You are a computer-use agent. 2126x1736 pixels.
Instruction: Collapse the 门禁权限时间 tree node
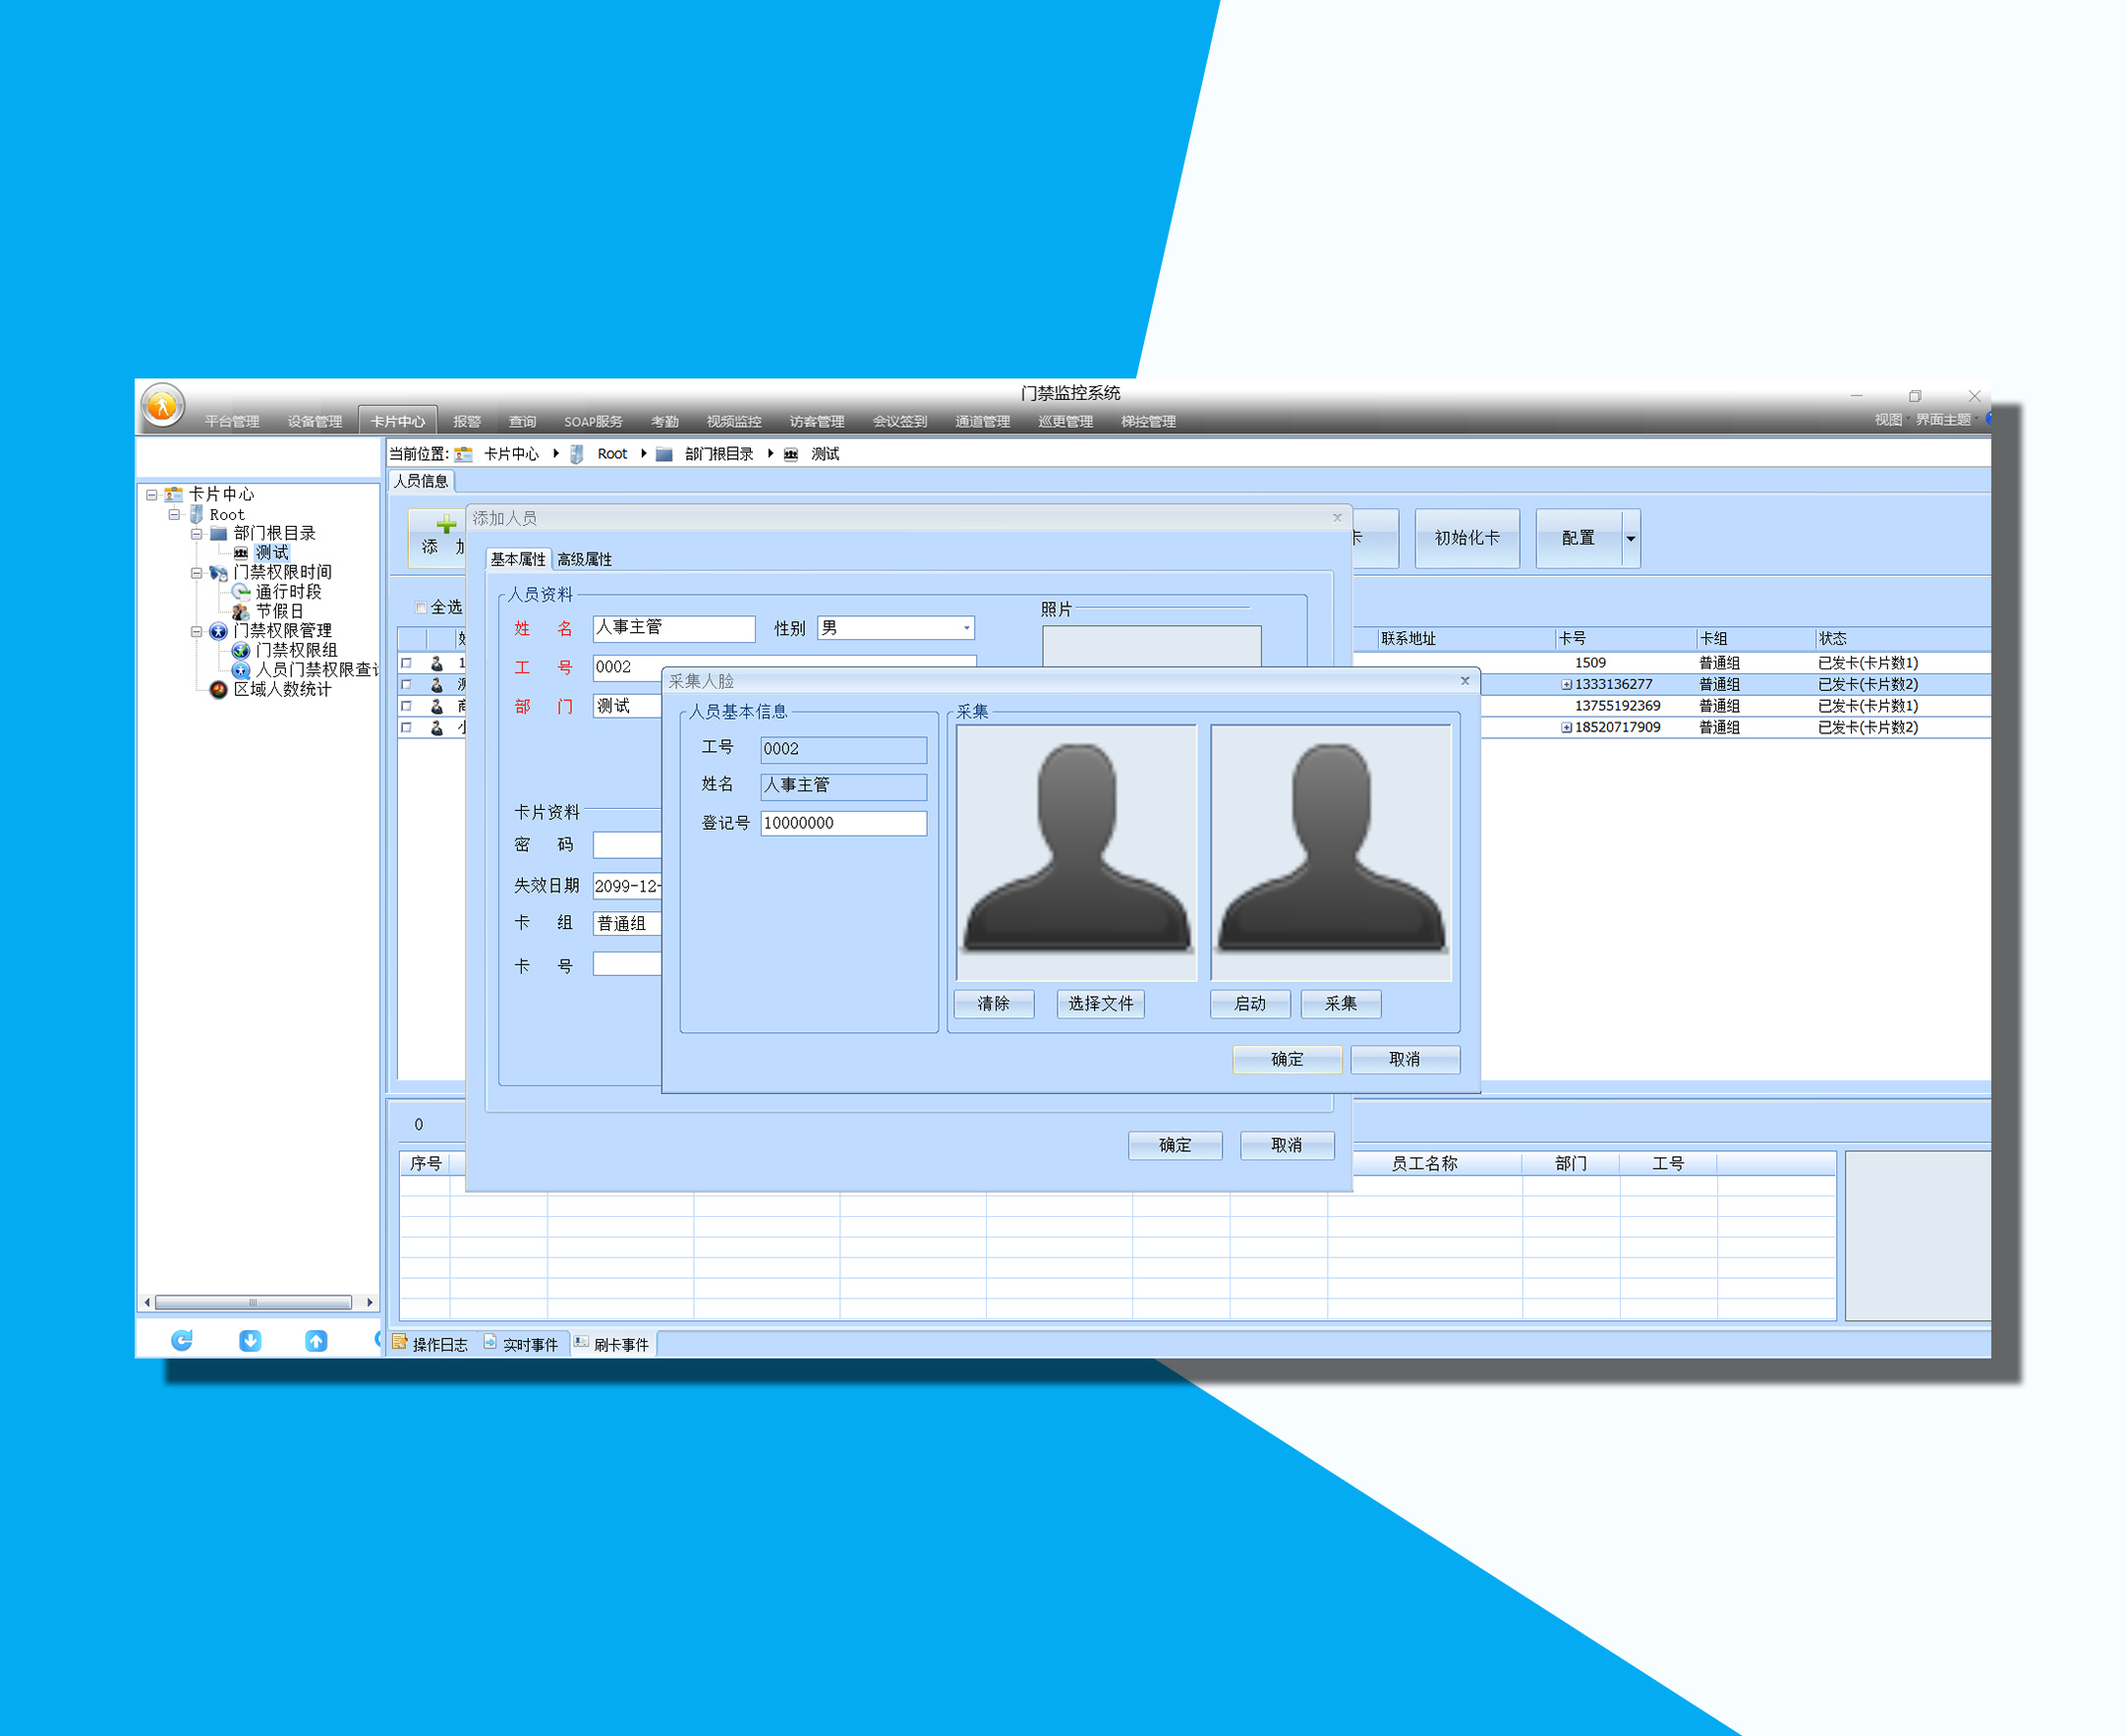(x=197, y=573)
